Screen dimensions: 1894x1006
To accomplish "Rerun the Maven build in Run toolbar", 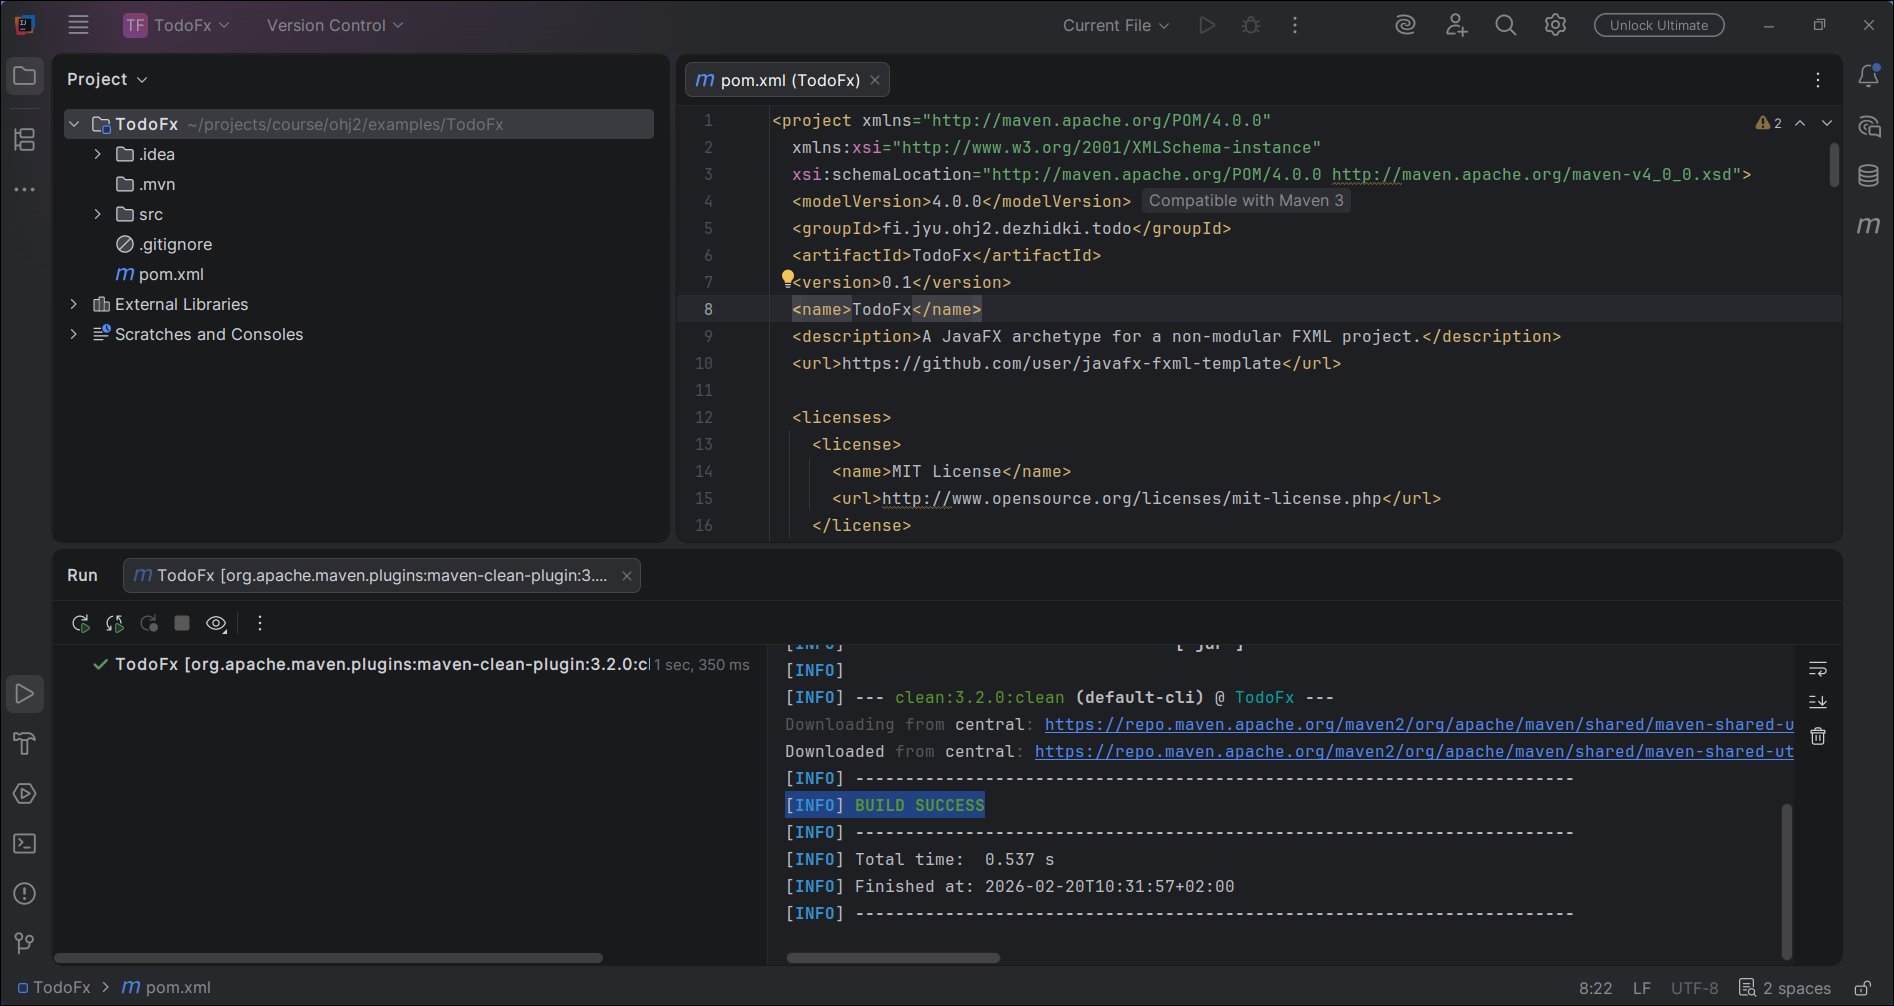I will click(81, 624).
